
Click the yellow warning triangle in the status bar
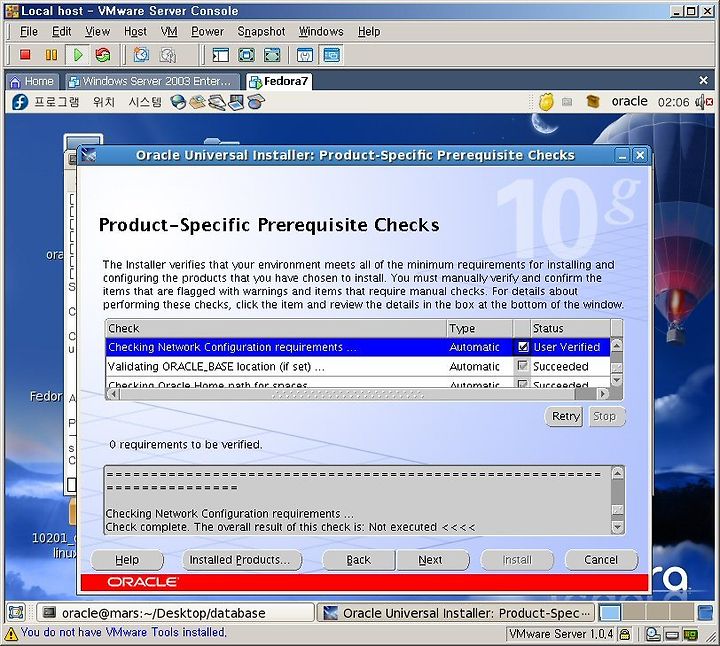pos(11,634)
